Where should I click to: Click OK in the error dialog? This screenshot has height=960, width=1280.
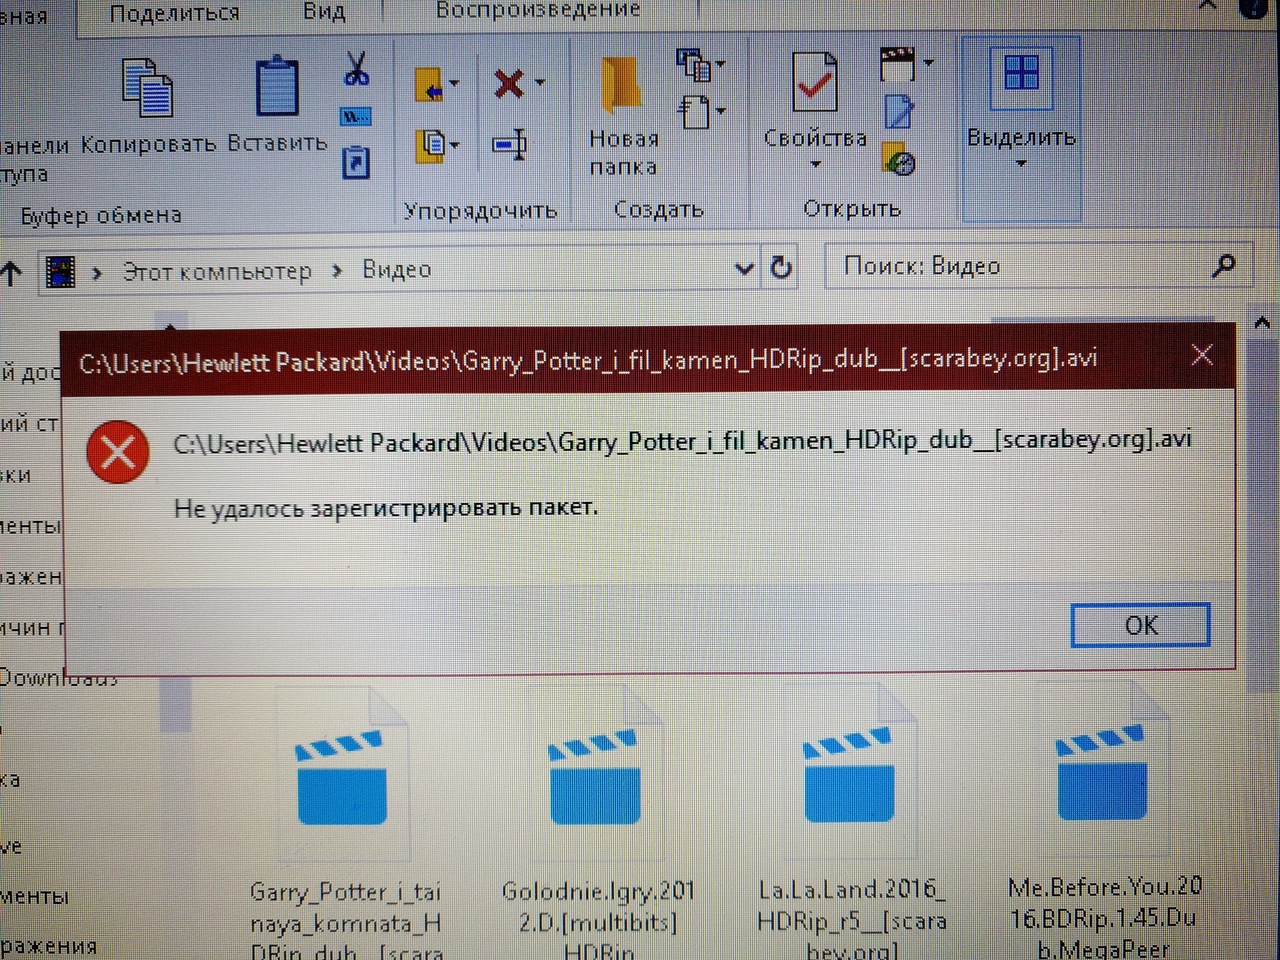(x=1141, y=626)
